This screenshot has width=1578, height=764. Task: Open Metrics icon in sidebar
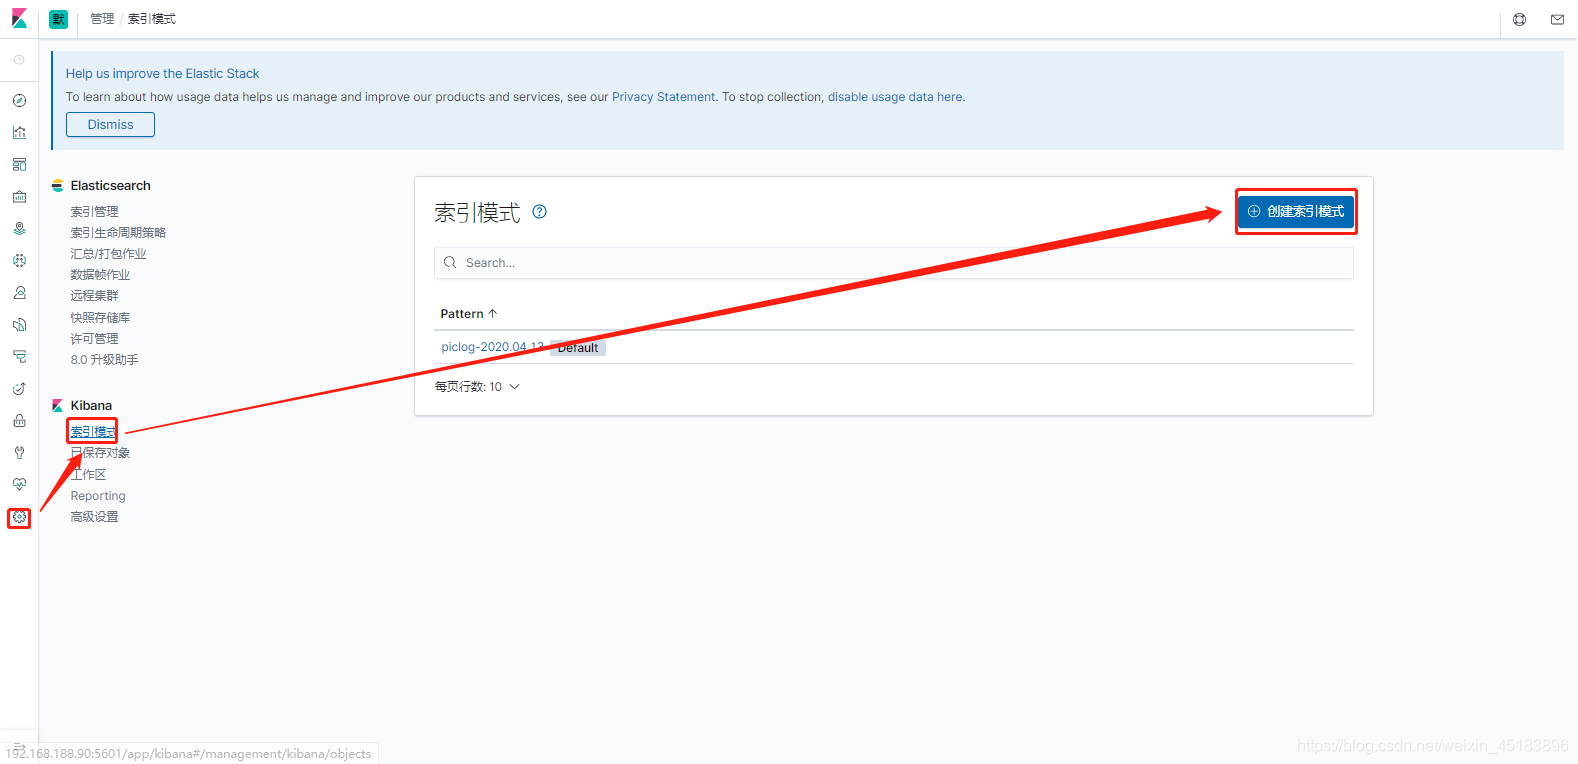(x=19, y=292)
